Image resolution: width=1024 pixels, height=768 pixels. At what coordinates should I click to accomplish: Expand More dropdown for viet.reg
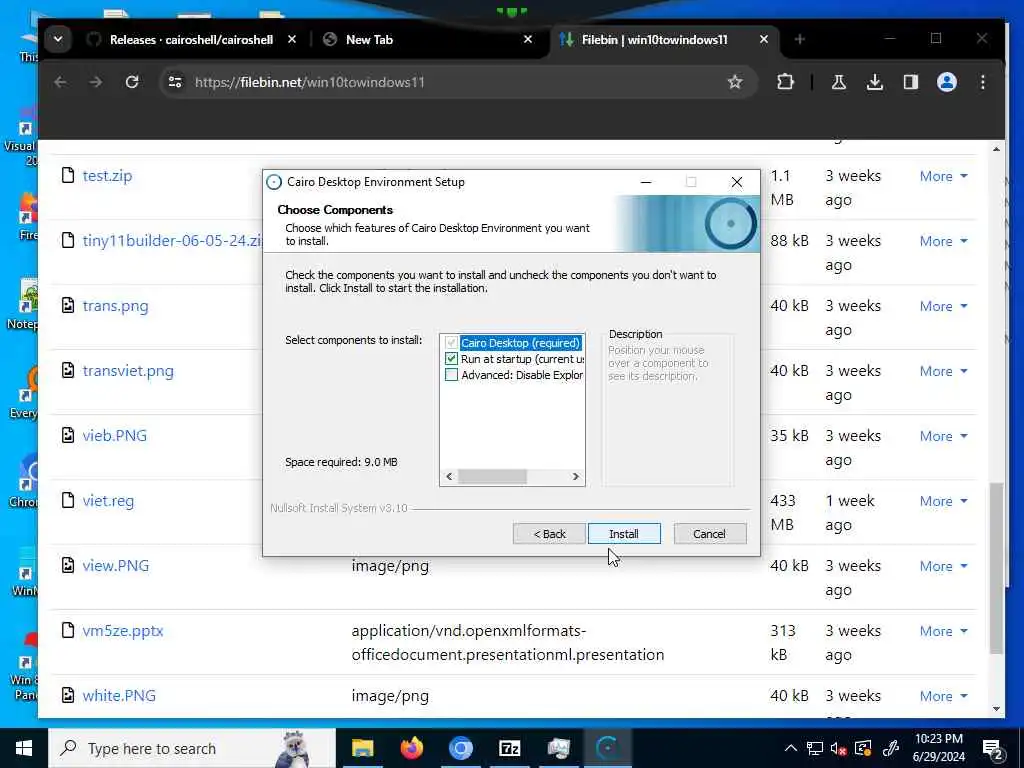click(x=944, y=501)
